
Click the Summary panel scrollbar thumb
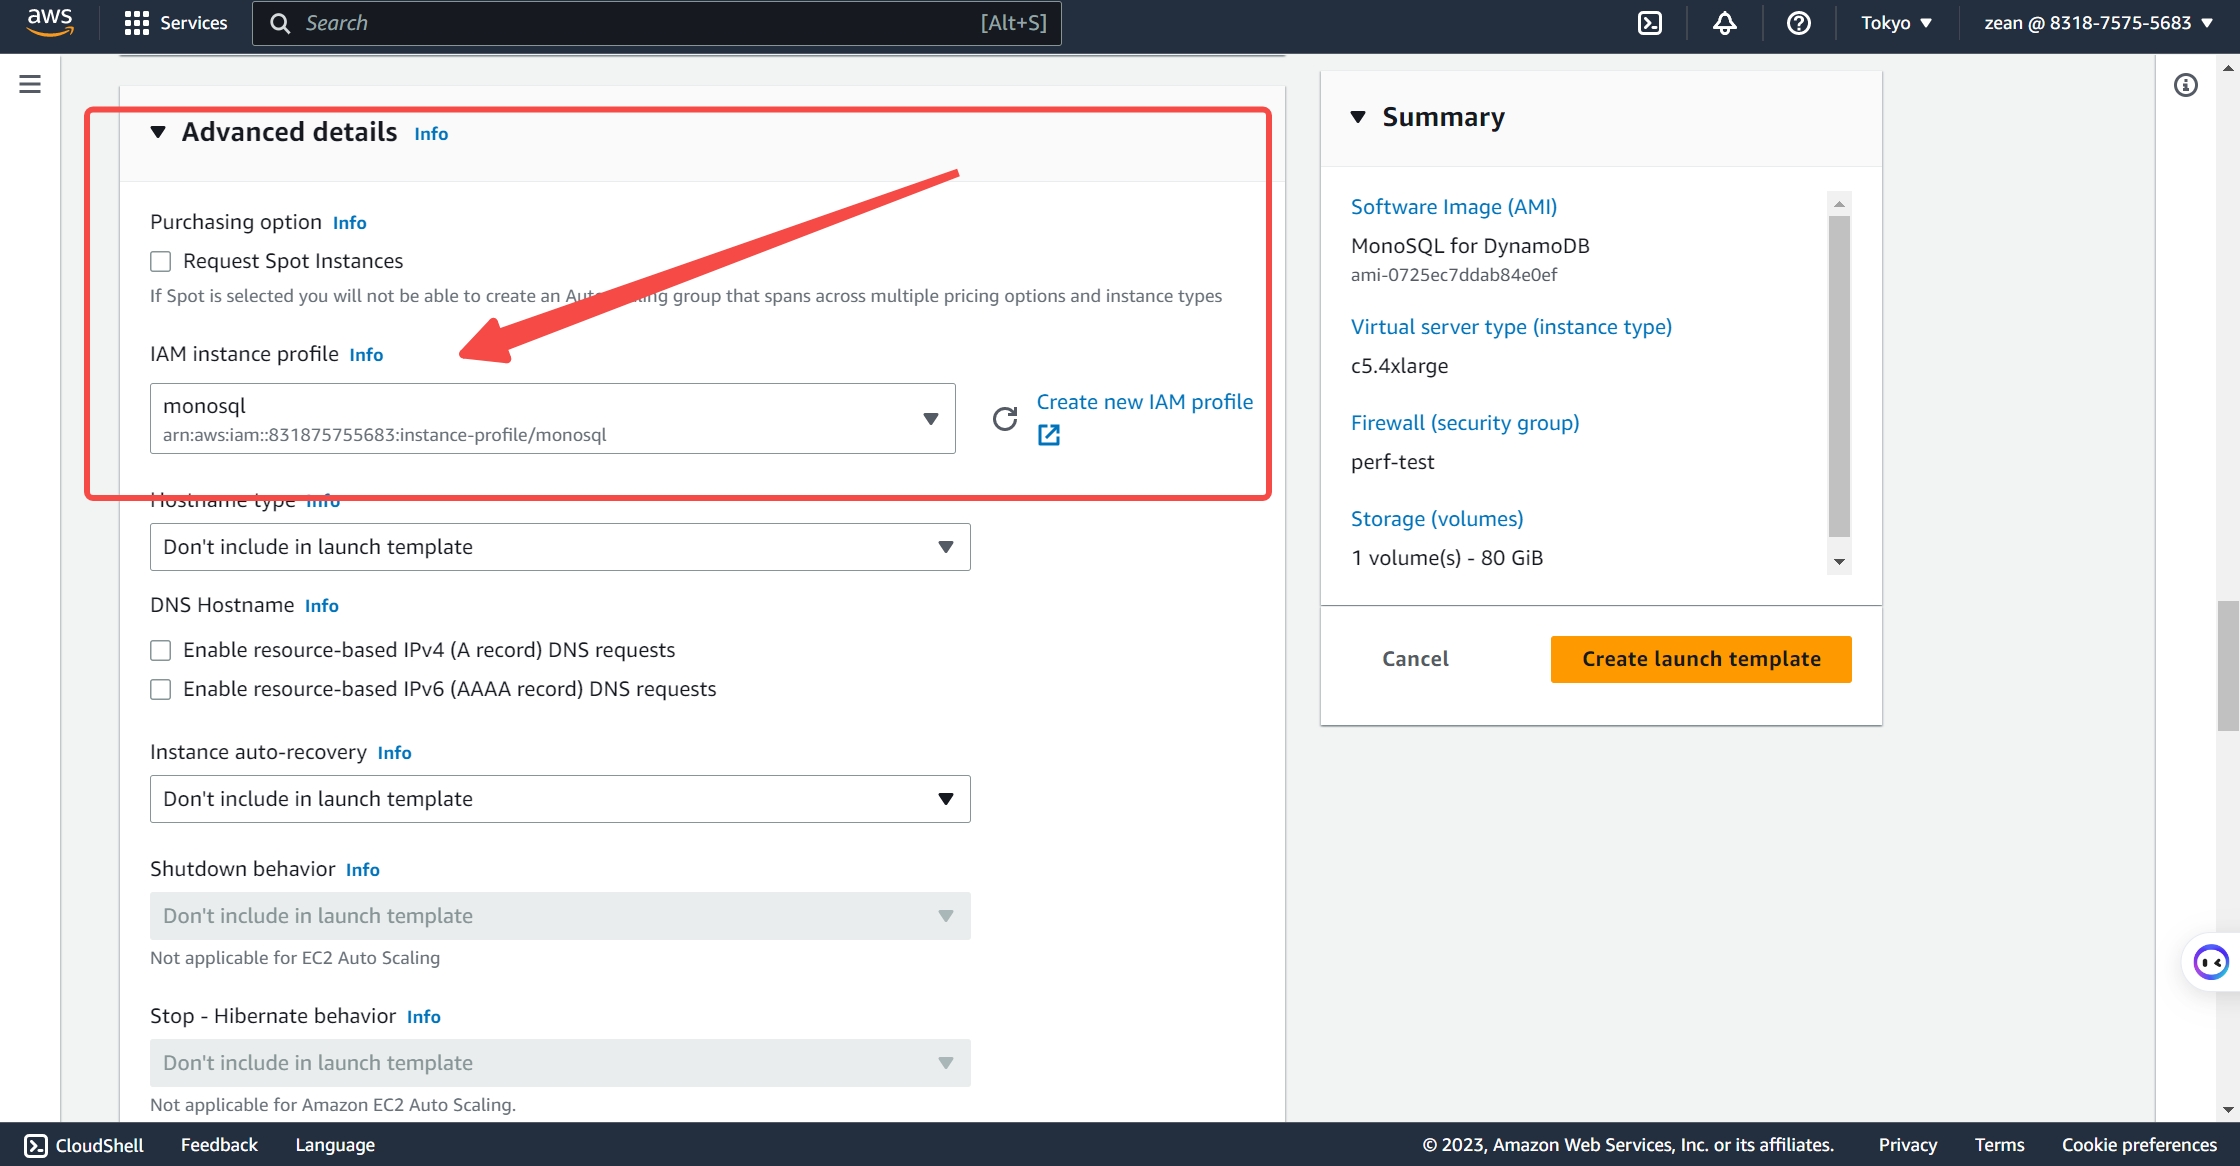(x=1839, y=376)
